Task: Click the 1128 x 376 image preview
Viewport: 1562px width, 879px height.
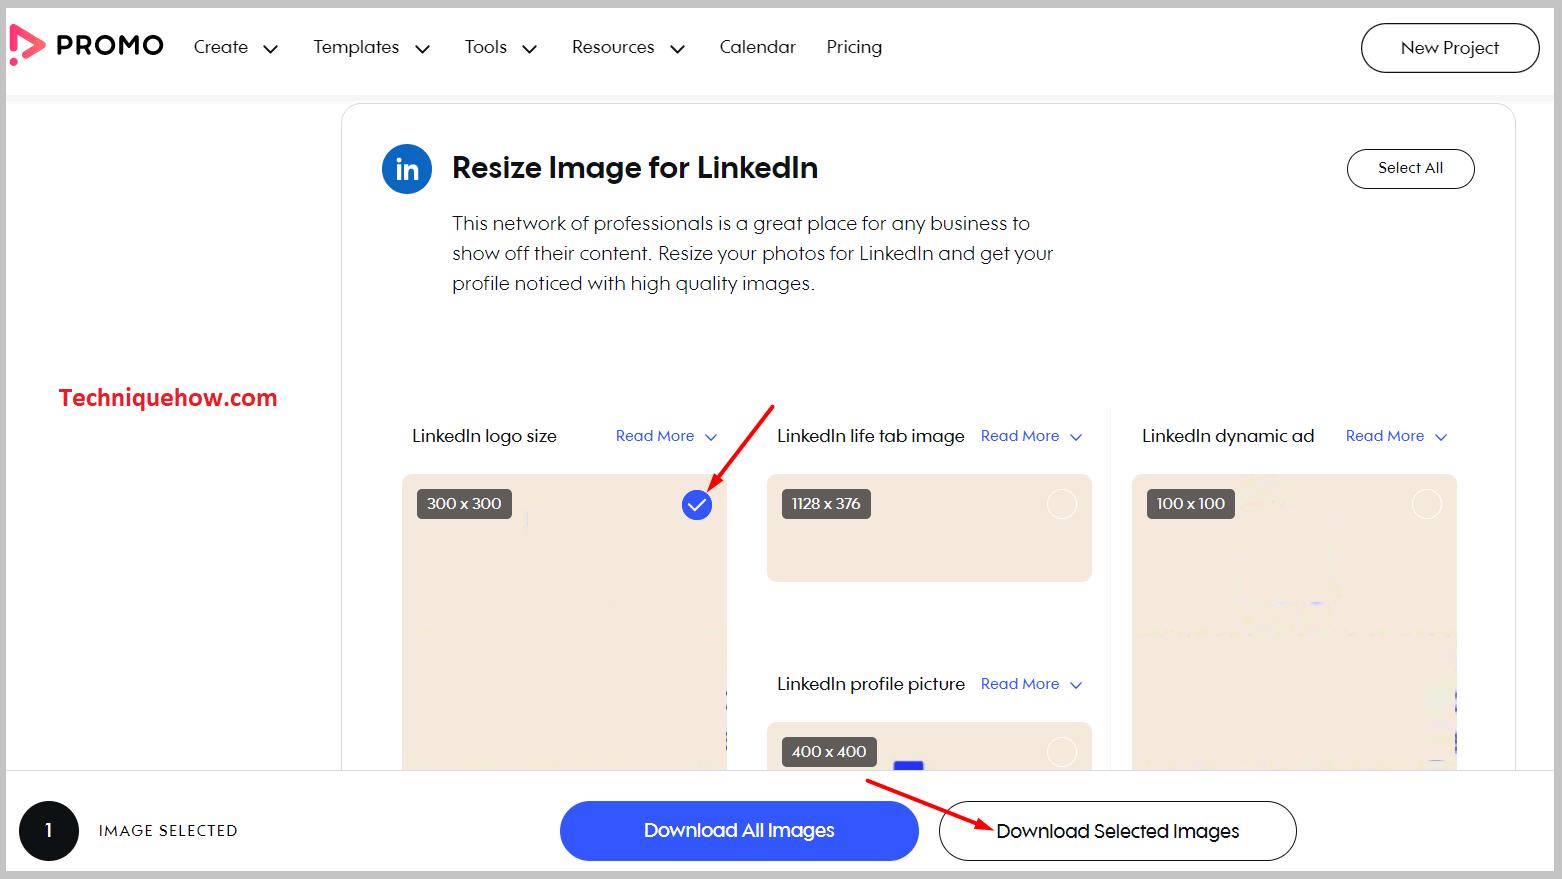Action: pyautogui.click(x=929, y=528)
